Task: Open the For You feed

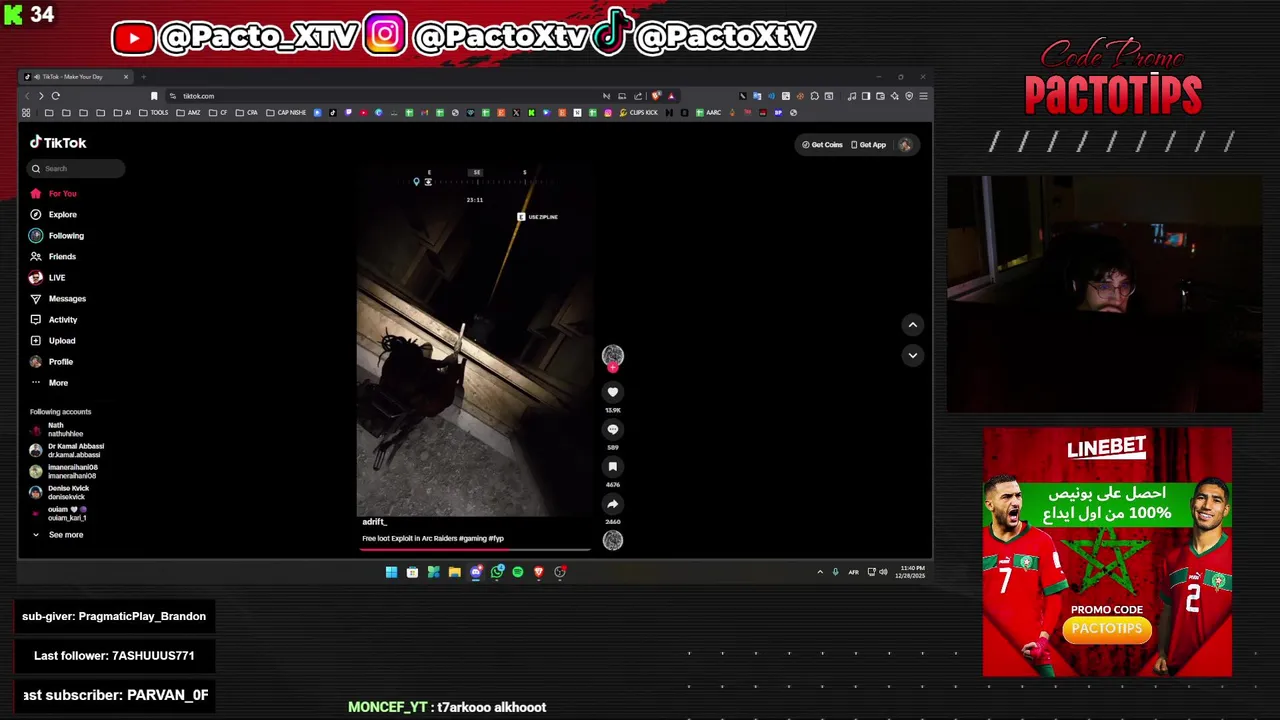Action: tap(54, 193)
